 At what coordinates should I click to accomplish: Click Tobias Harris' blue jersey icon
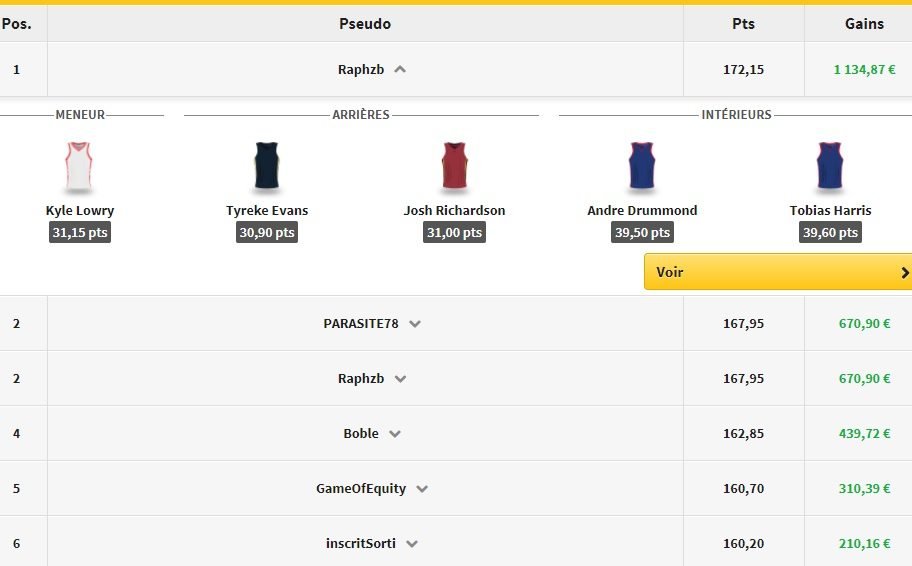coord(830,167)
